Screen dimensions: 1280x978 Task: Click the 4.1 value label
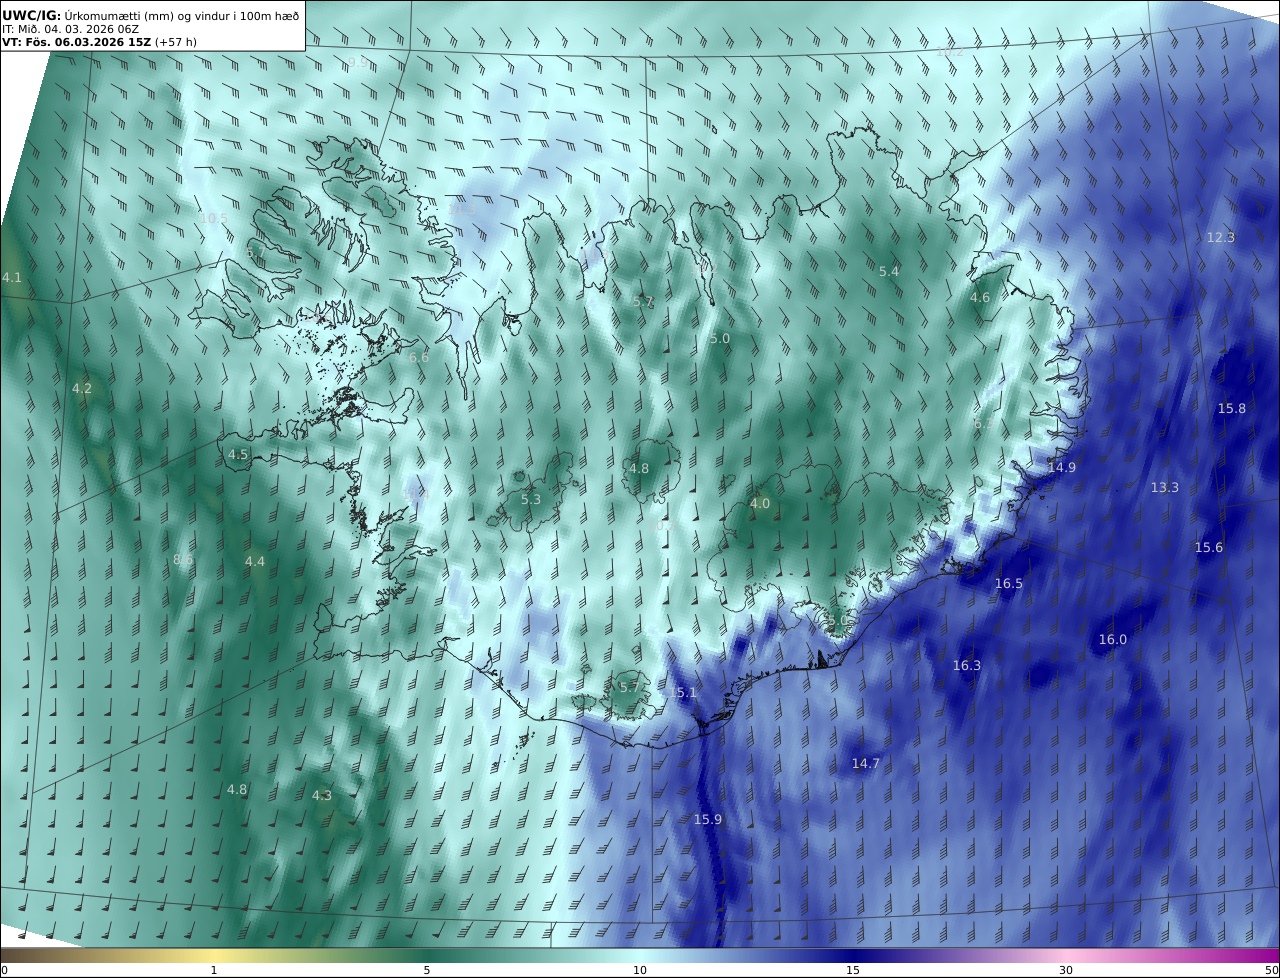tap(11, 278)
